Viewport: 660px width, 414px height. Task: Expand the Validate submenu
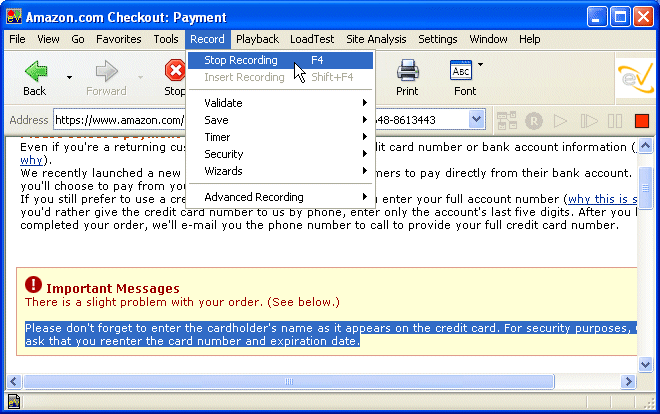coord(280,103)
